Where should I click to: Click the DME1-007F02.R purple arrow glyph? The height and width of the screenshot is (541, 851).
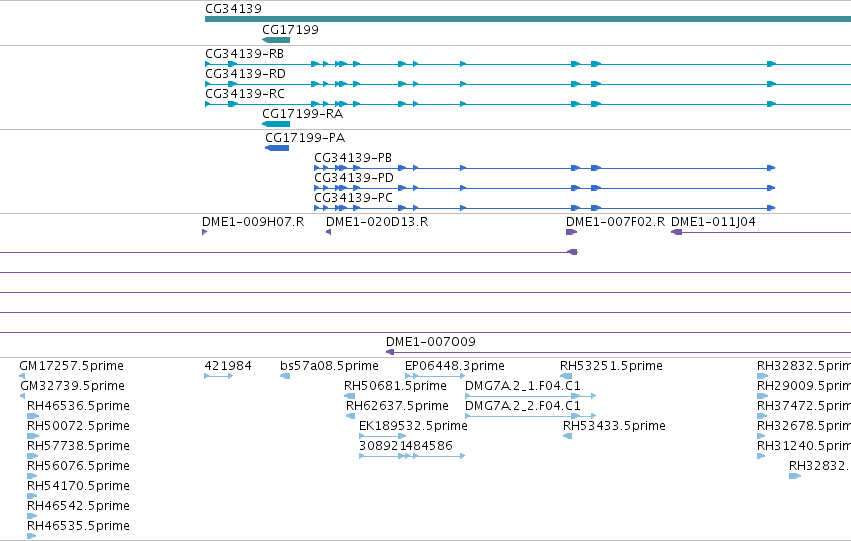[571, 232]
